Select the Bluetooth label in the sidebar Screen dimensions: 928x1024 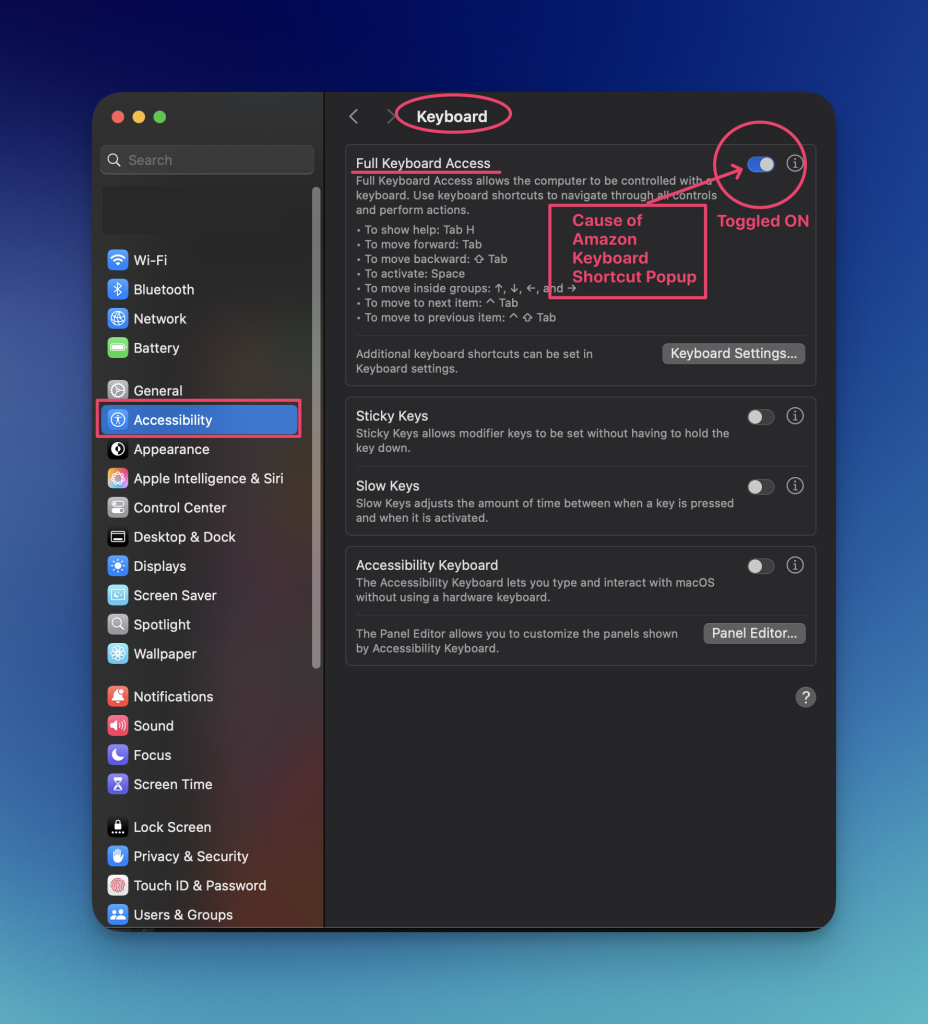tap(164, 289)
